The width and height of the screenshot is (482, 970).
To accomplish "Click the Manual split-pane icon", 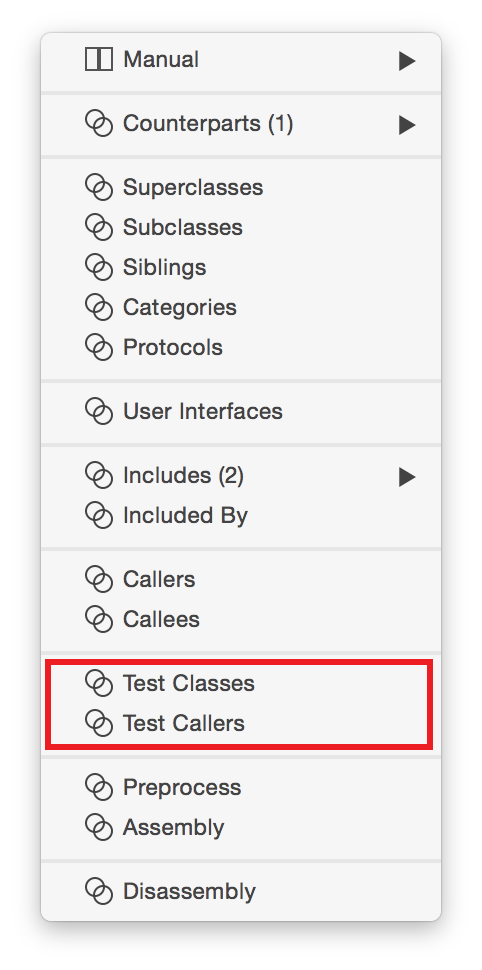I will (99, 60).
